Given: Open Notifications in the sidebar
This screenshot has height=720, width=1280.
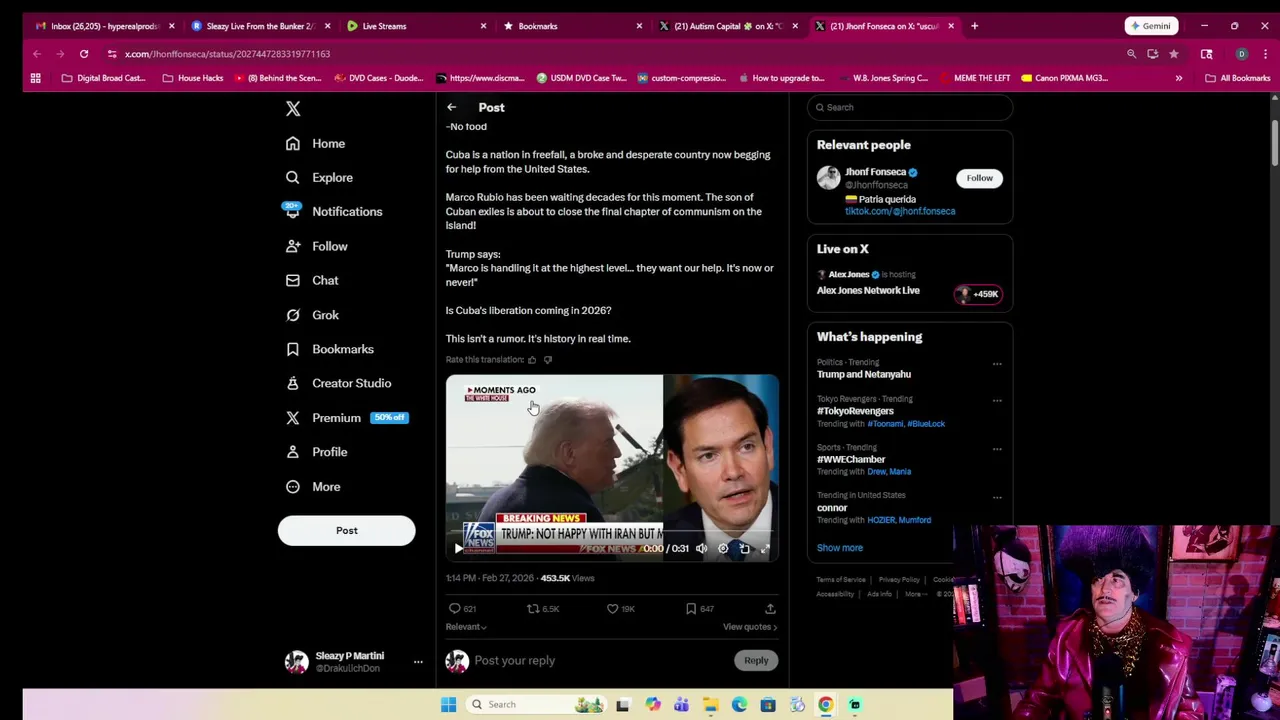Looking at the screenshot, I should pyautogui.click(x=333, y=212).
